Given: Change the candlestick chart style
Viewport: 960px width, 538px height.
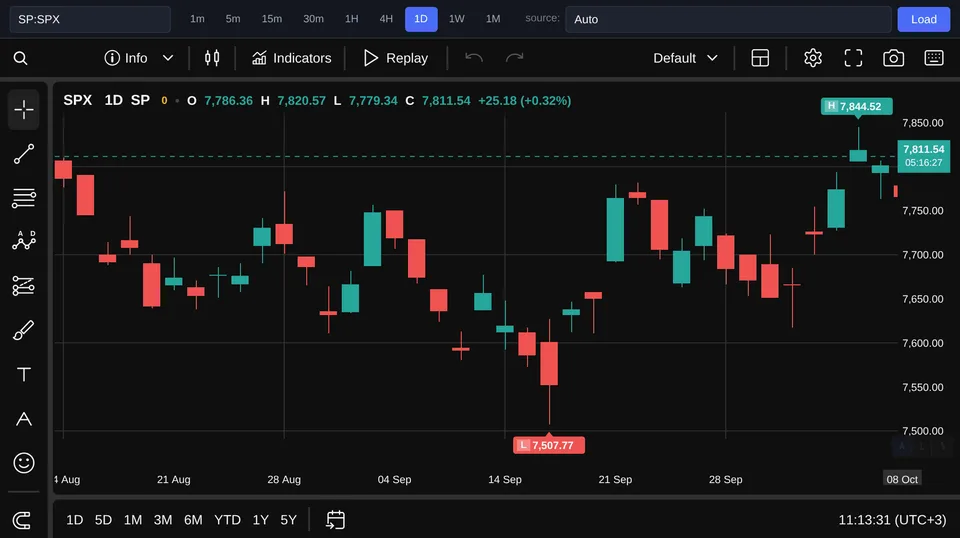Looking at the screenshot, I should [212, 58].
